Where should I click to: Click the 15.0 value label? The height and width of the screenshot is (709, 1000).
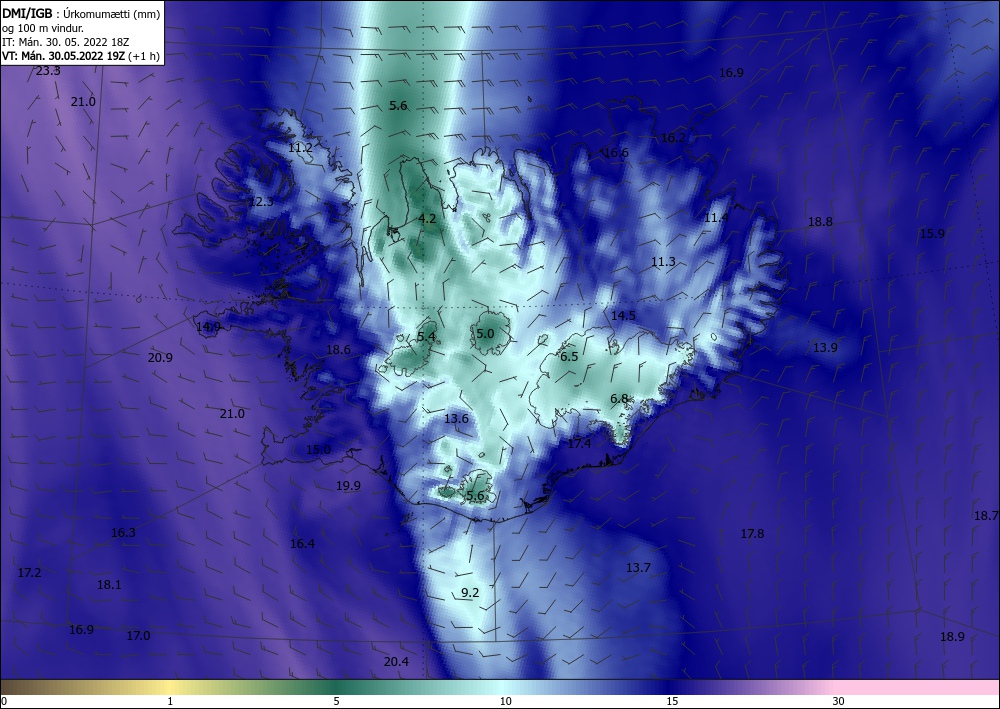pos(318,450)
